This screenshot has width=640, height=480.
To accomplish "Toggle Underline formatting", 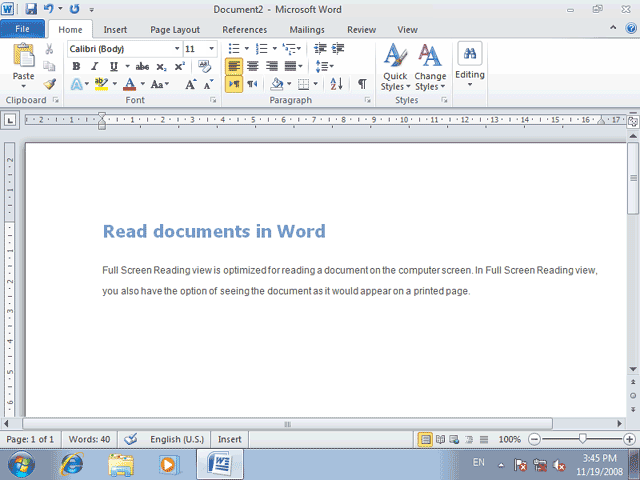I will (x=113, y=67).
